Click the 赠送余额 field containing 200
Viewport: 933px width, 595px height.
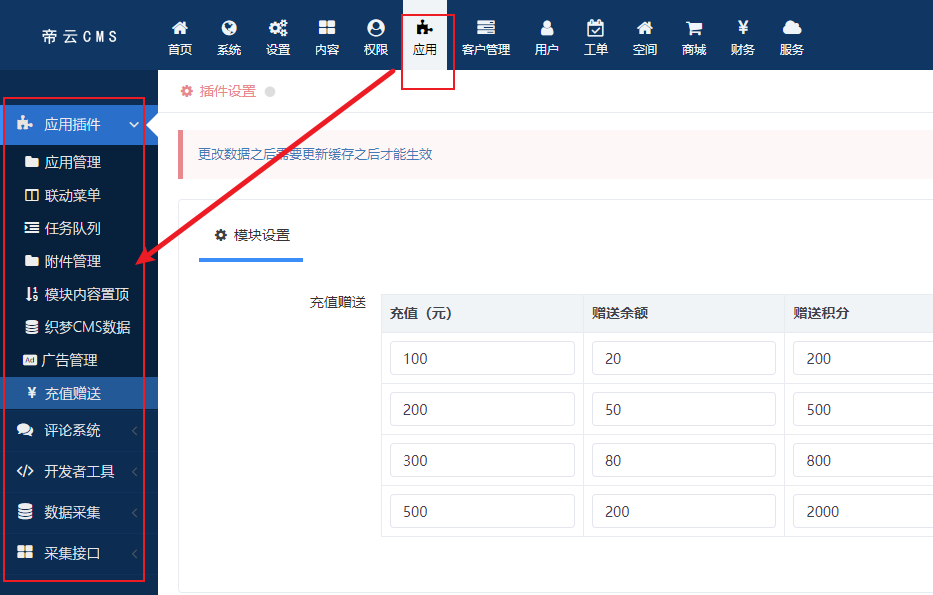[x=684, y=512]
